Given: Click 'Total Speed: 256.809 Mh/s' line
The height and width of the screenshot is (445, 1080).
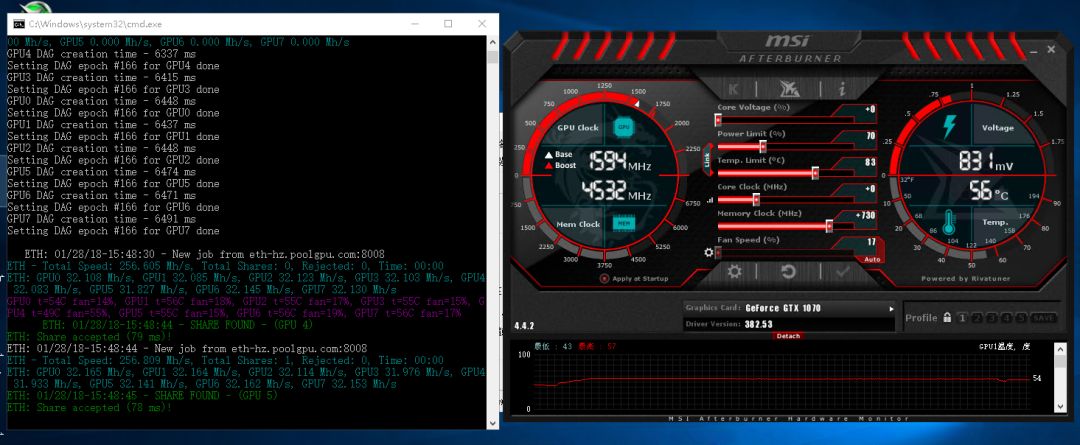Looking at the screenshot, I should coord(225,360).
